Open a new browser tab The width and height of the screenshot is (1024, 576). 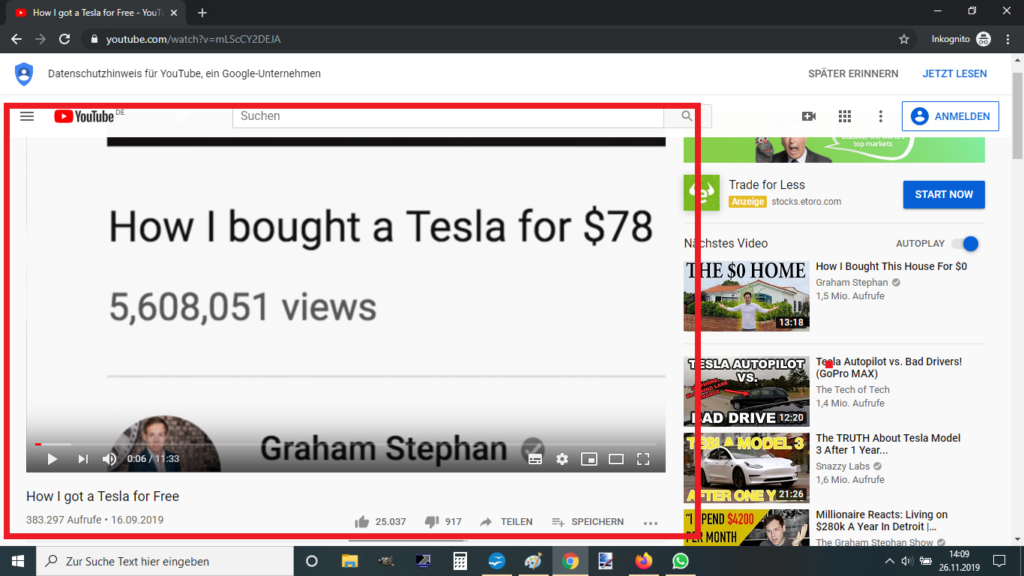pyautogui.click(x=202, y=12)
